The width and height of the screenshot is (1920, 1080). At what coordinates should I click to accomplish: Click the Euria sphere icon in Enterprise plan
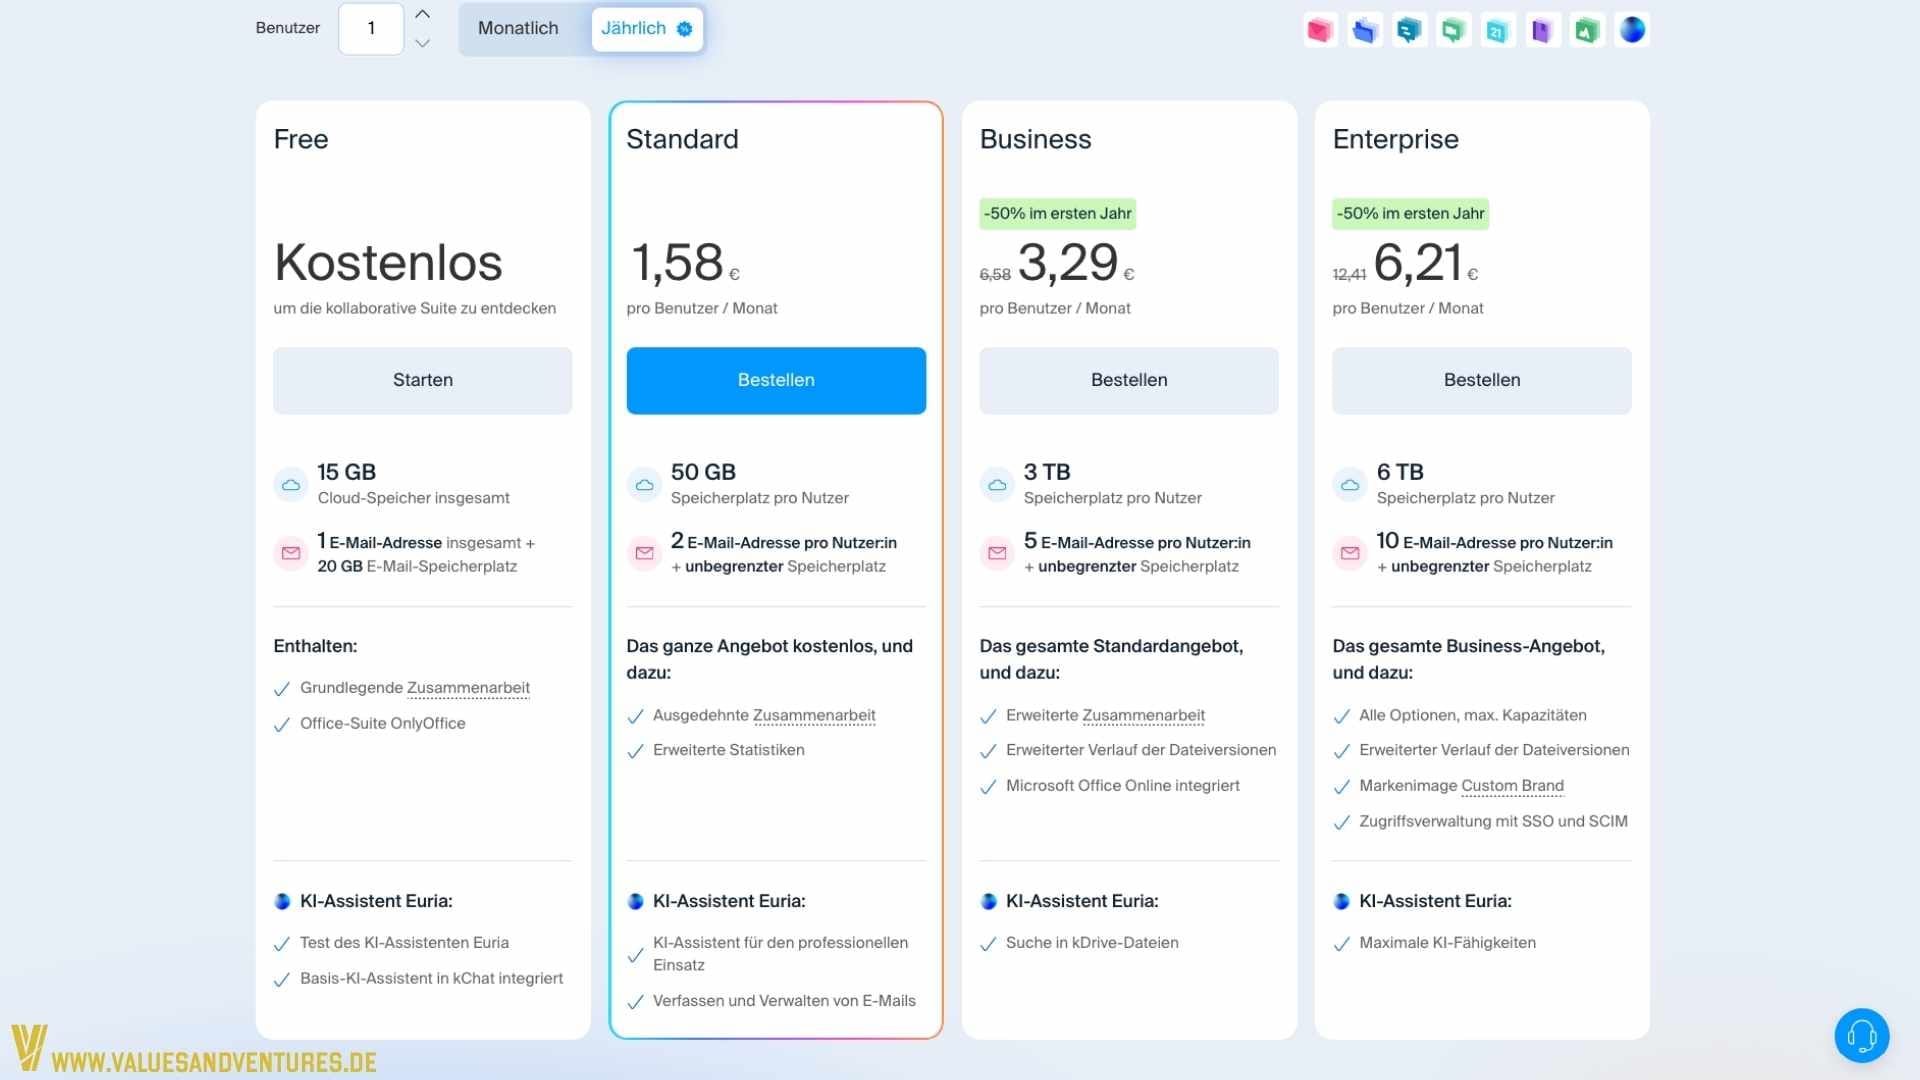click(x=1341, y=901)
